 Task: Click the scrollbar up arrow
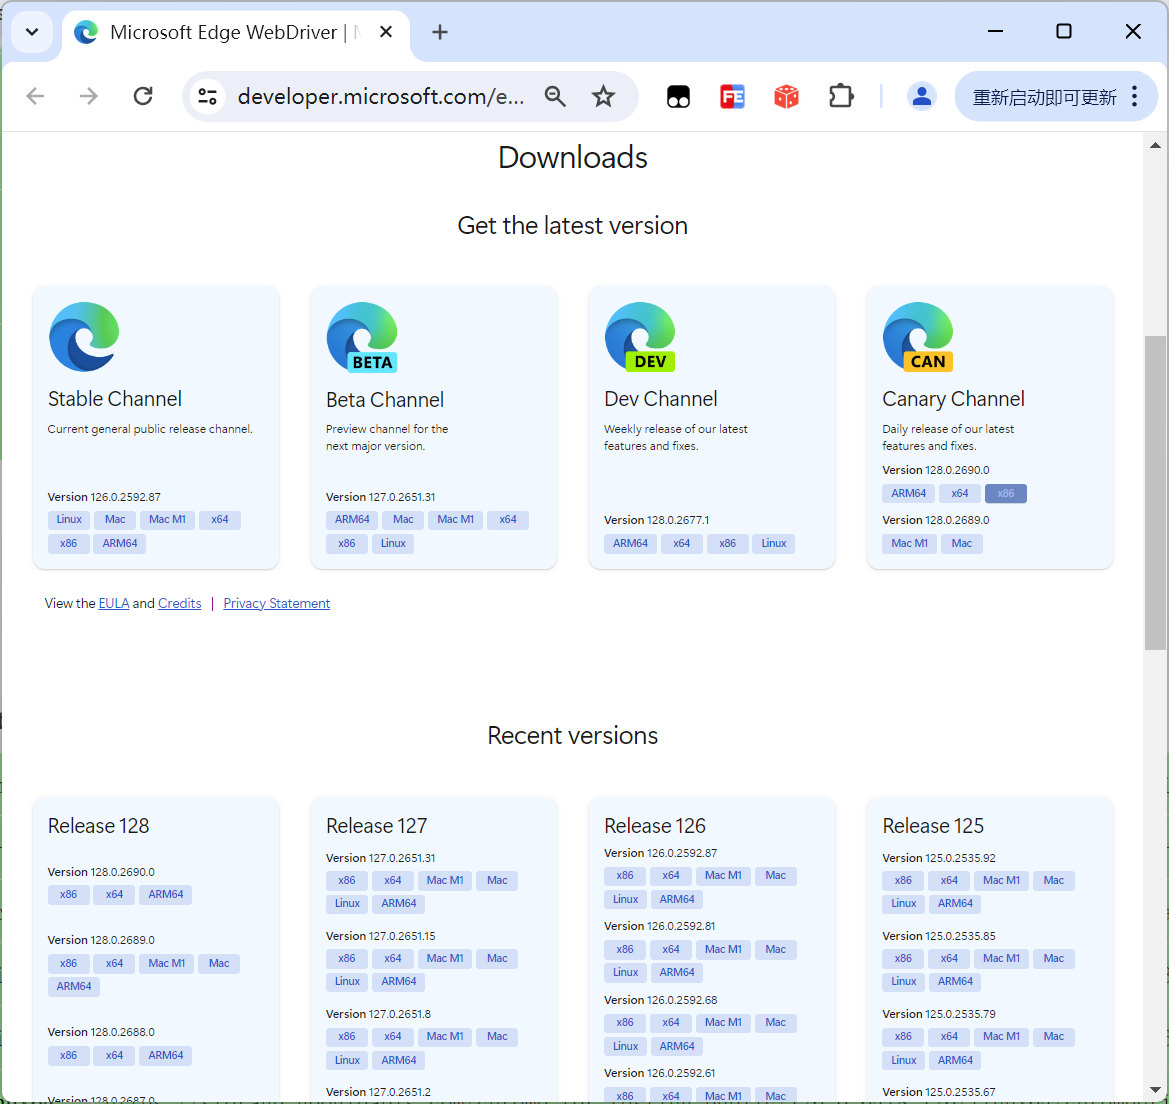pyautogui.click(x=1155, y=145)
